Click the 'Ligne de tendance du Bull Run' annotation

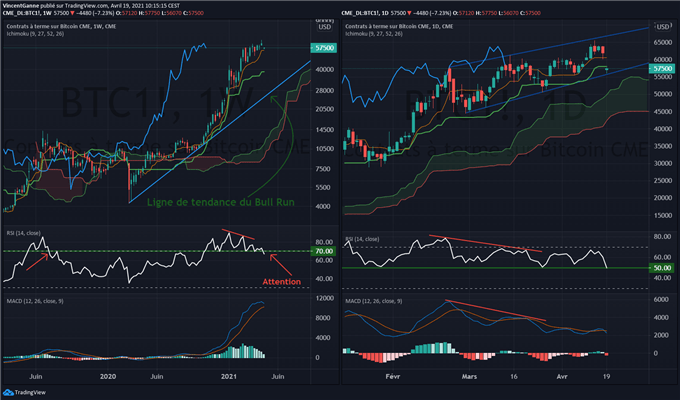click(221, 202)
